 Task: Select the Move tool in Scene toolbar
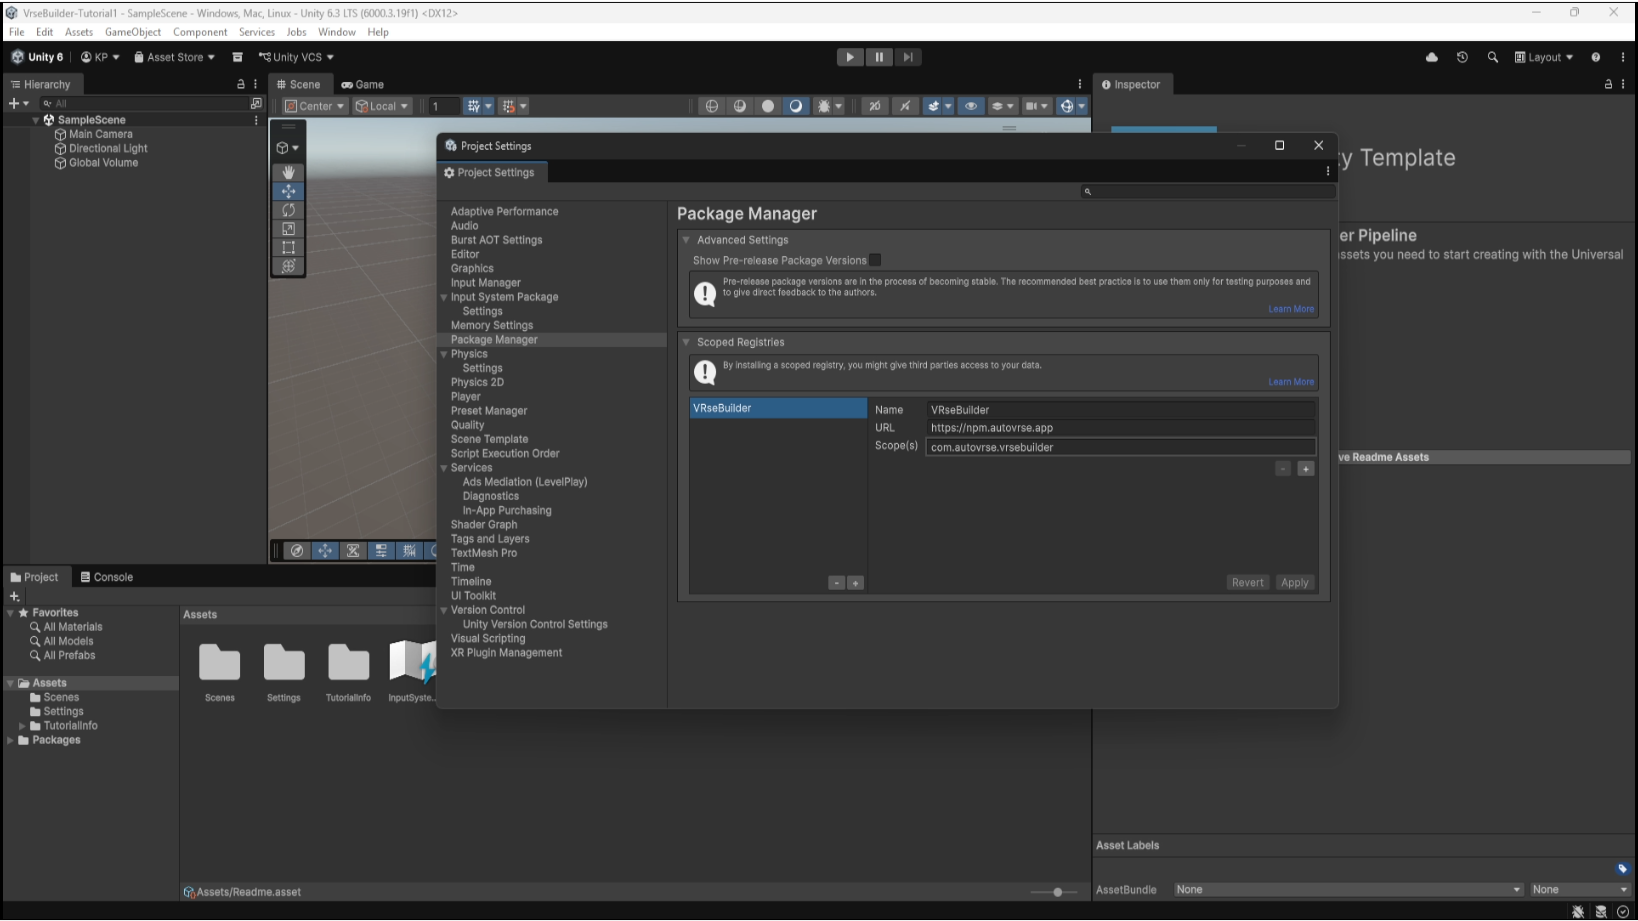(x=289, y=191)
